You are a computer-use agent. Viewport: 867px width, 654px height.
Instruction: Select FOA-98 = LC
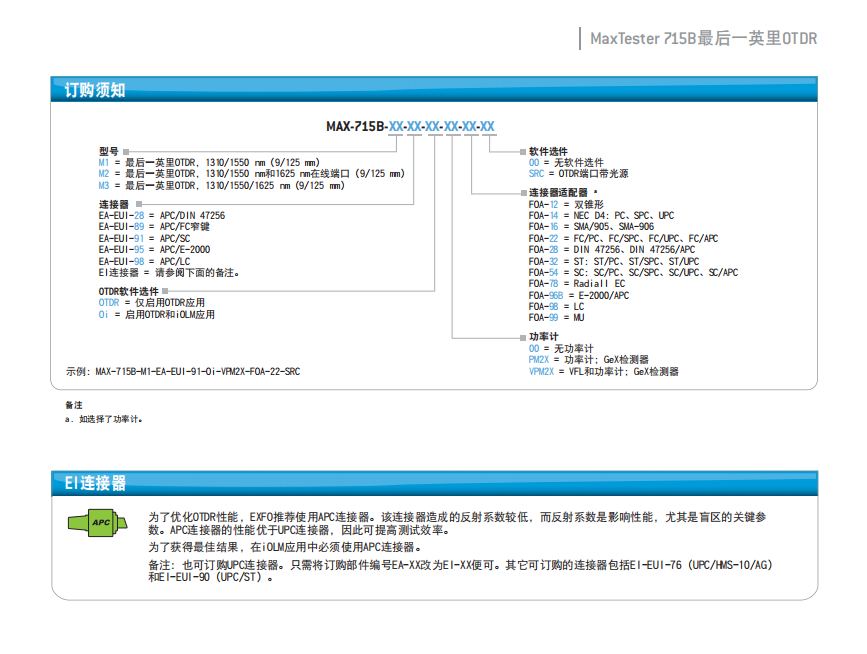point(556,307)
